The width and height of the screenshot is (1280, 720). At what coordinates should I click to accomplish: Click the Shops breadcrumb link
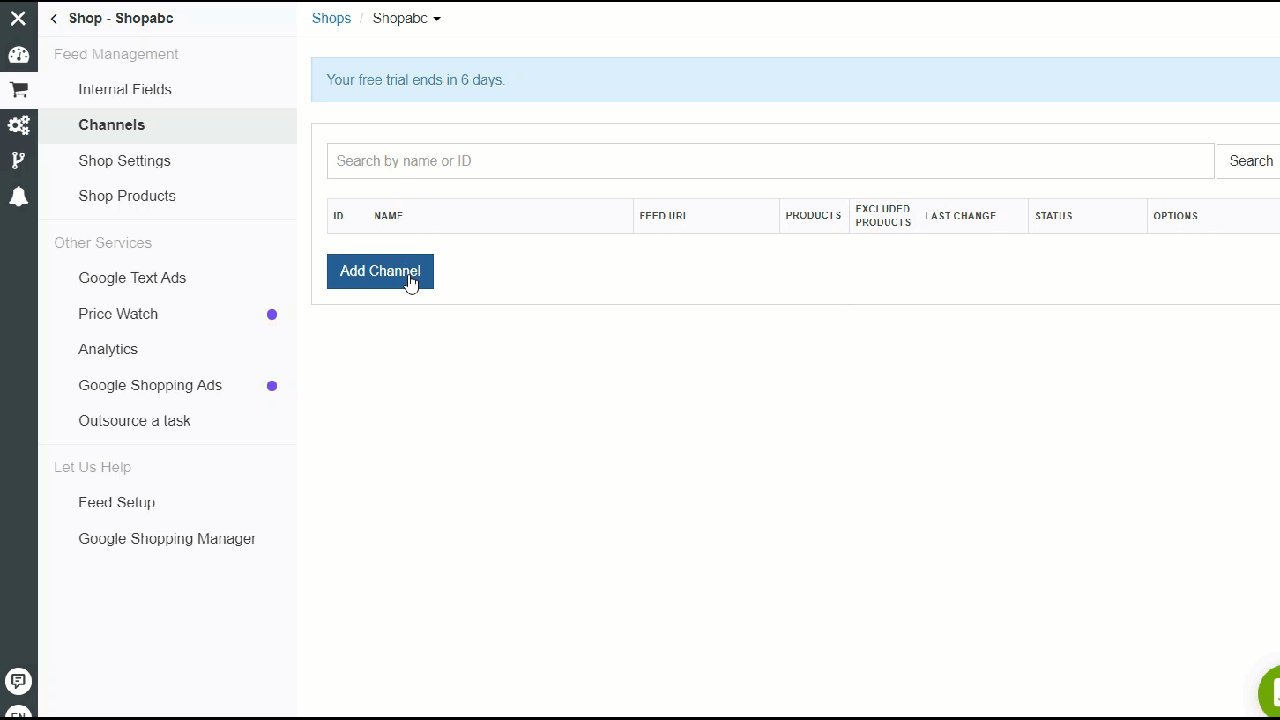(x=331, y=18)
